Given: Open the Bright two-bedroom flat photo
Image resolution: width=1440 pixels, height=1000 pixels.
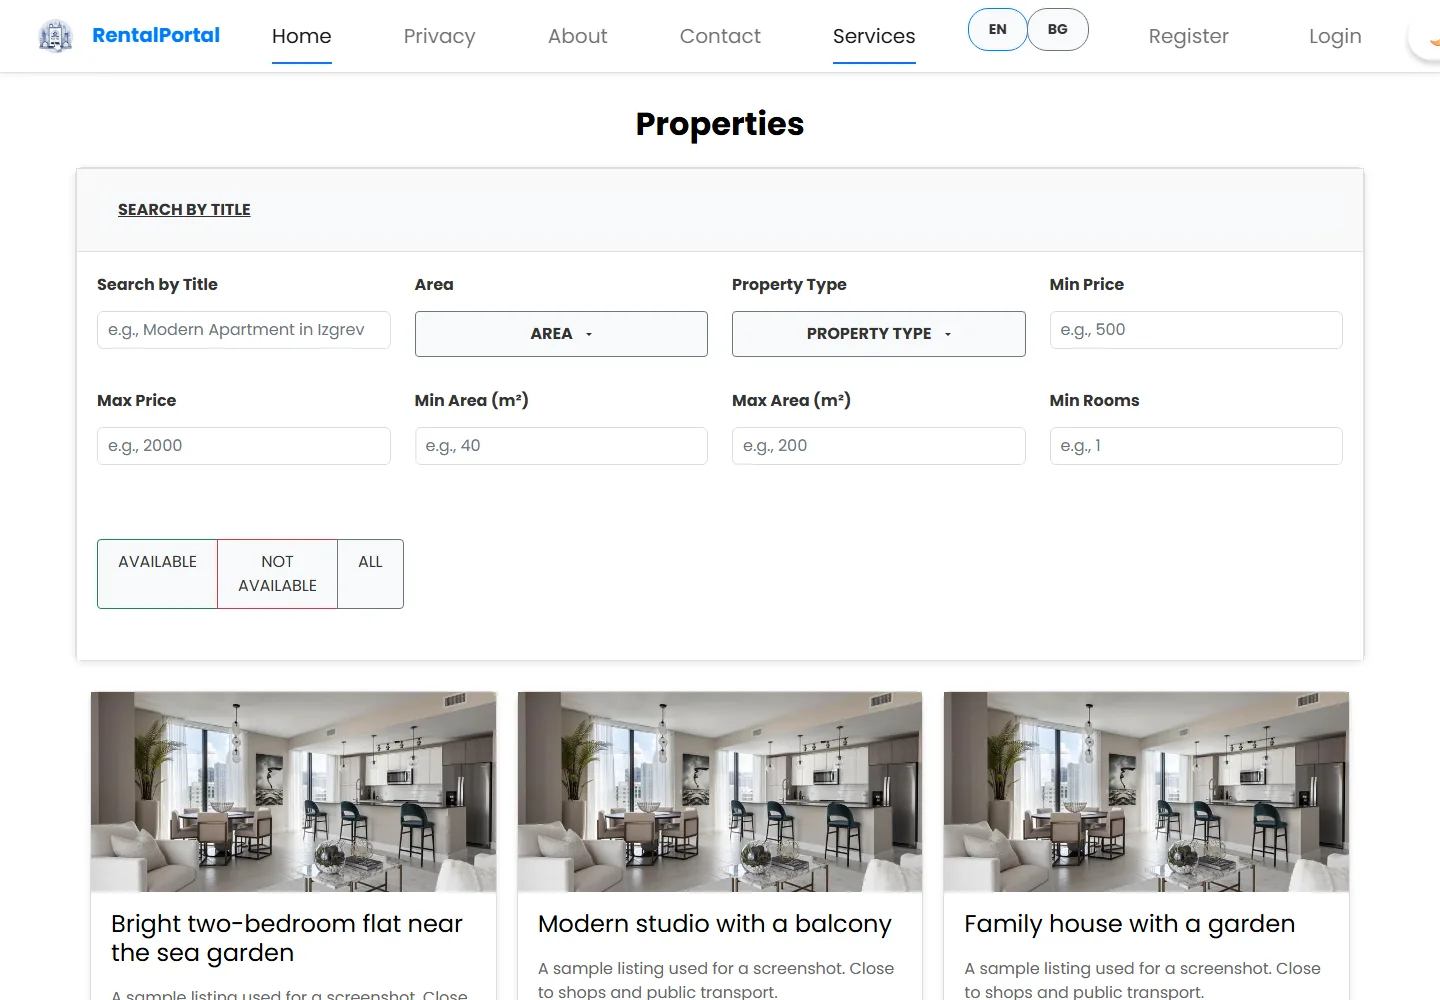Looking at the screenshot, I should coord(293,792).
